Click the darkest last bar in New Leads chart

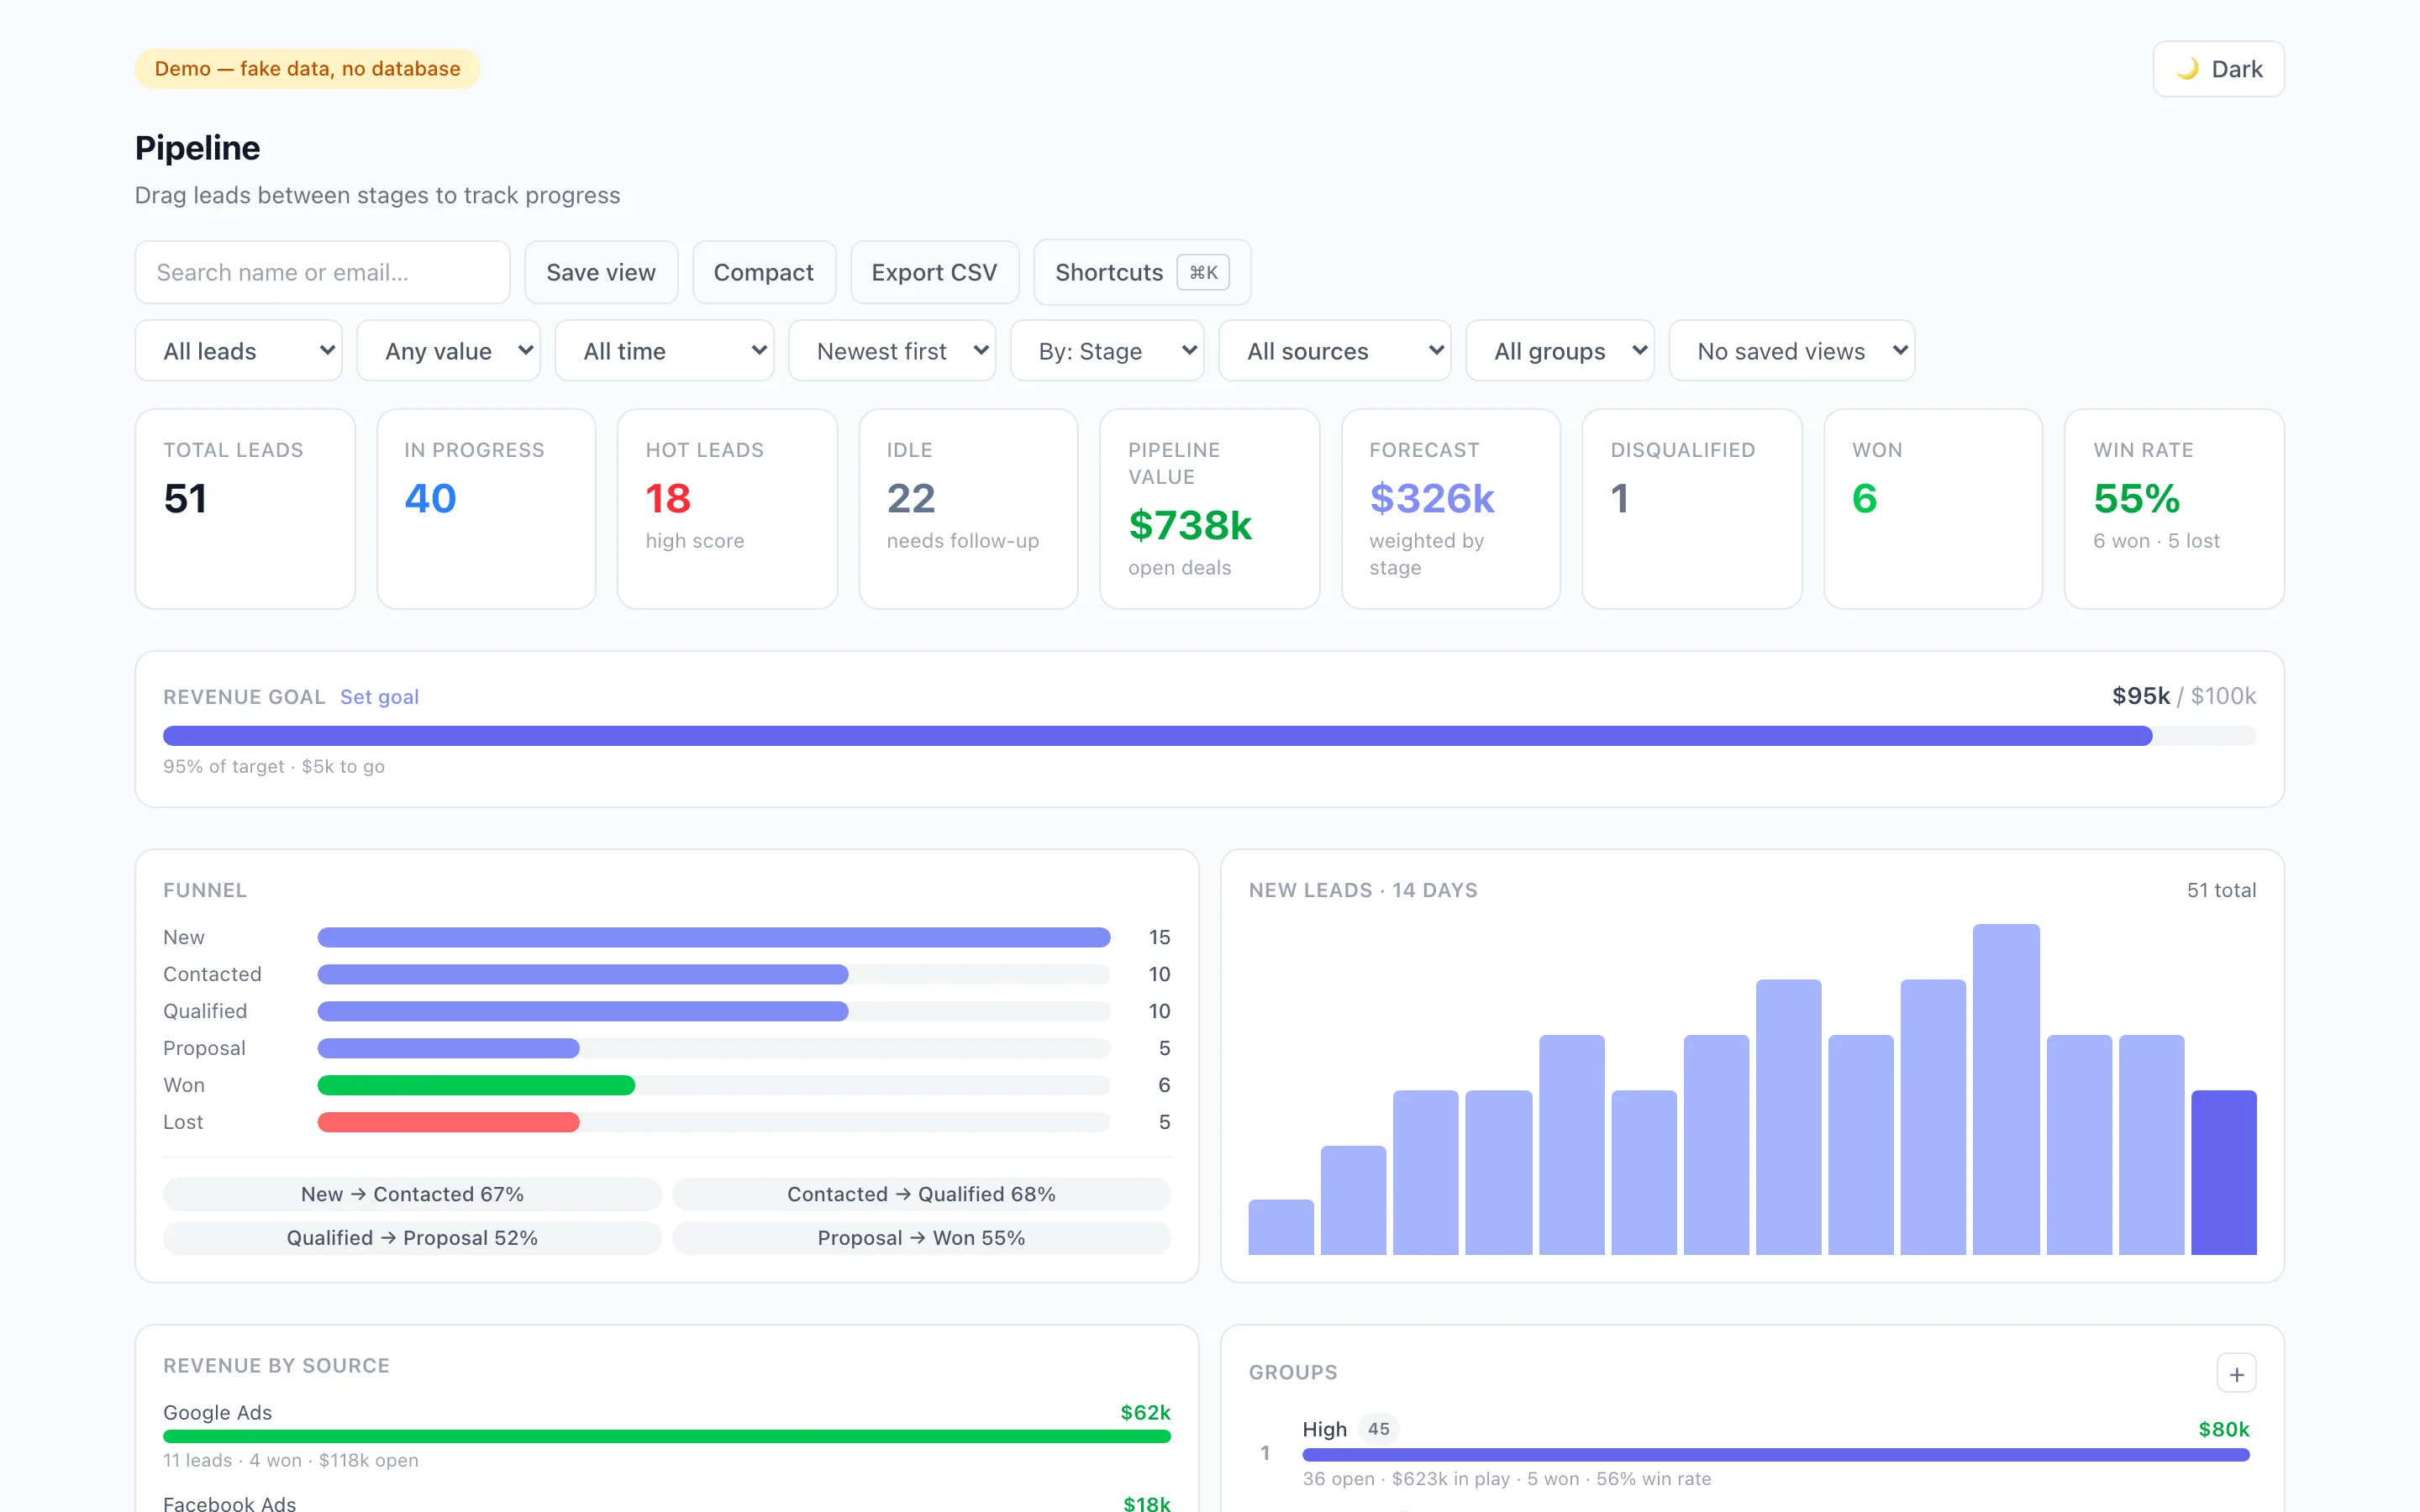2223,1172
